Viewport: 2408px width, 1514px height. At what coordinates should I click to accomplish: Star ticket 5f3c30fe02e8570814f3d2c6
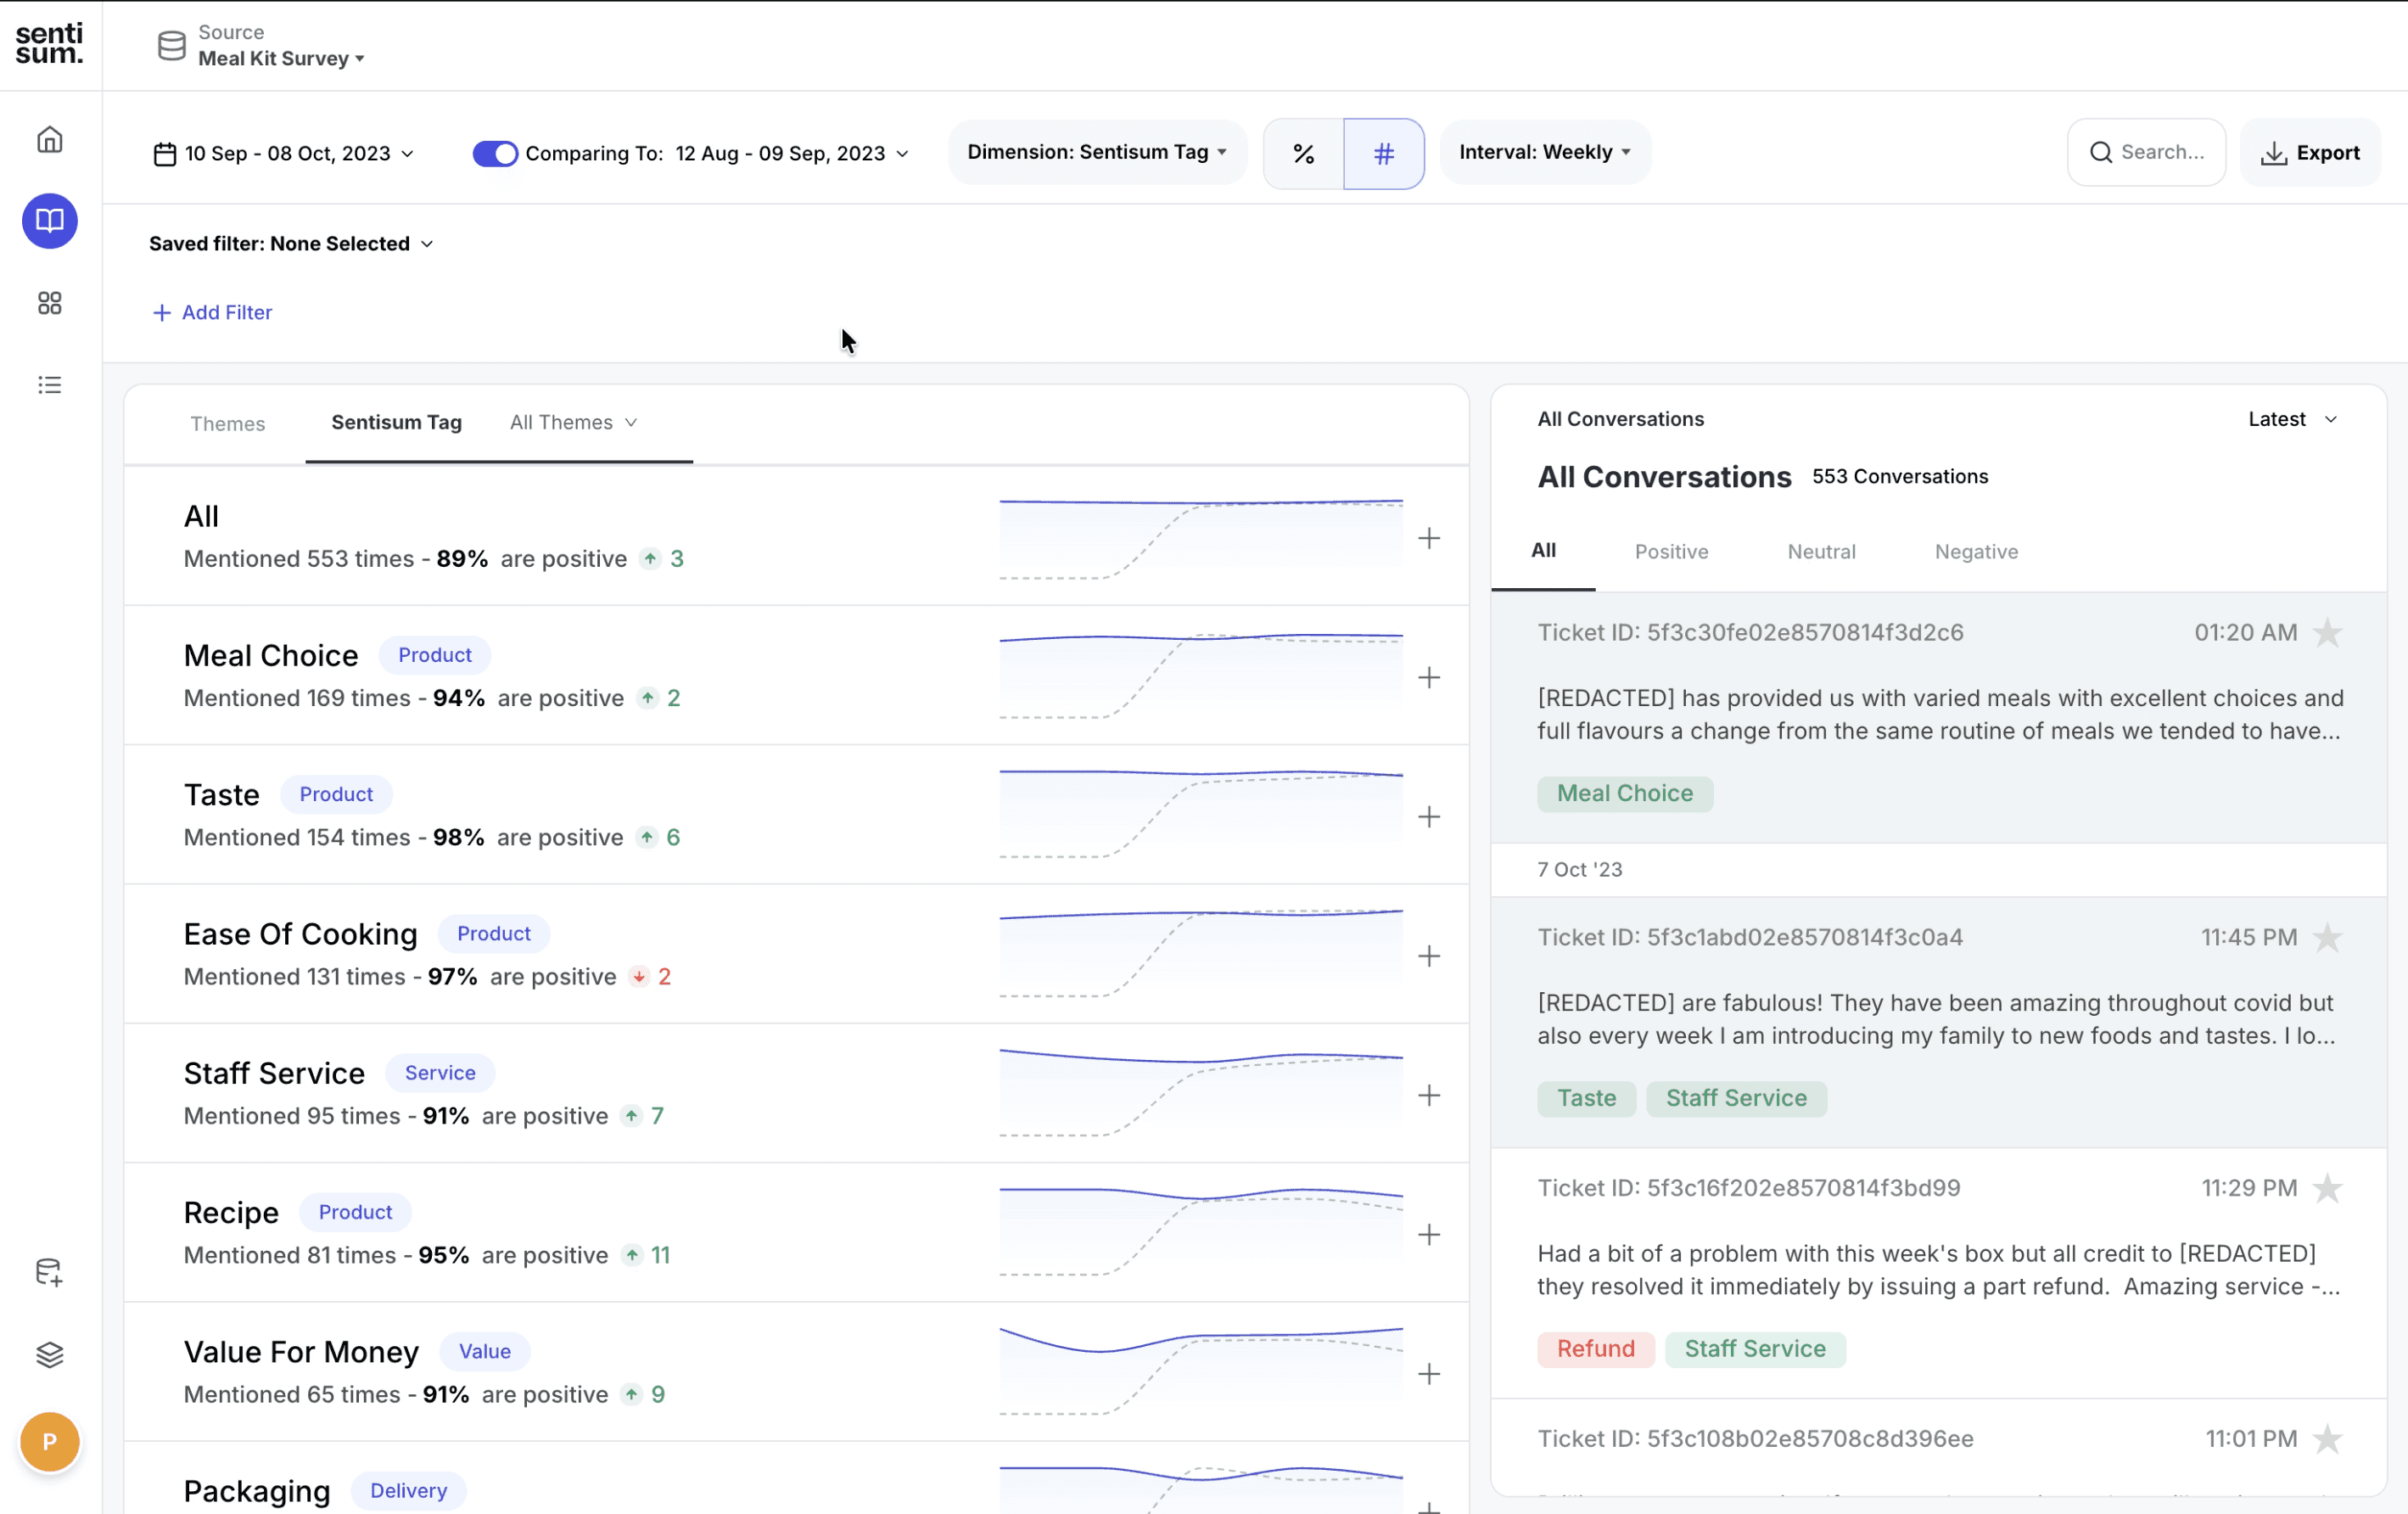tap(2327, 633)
